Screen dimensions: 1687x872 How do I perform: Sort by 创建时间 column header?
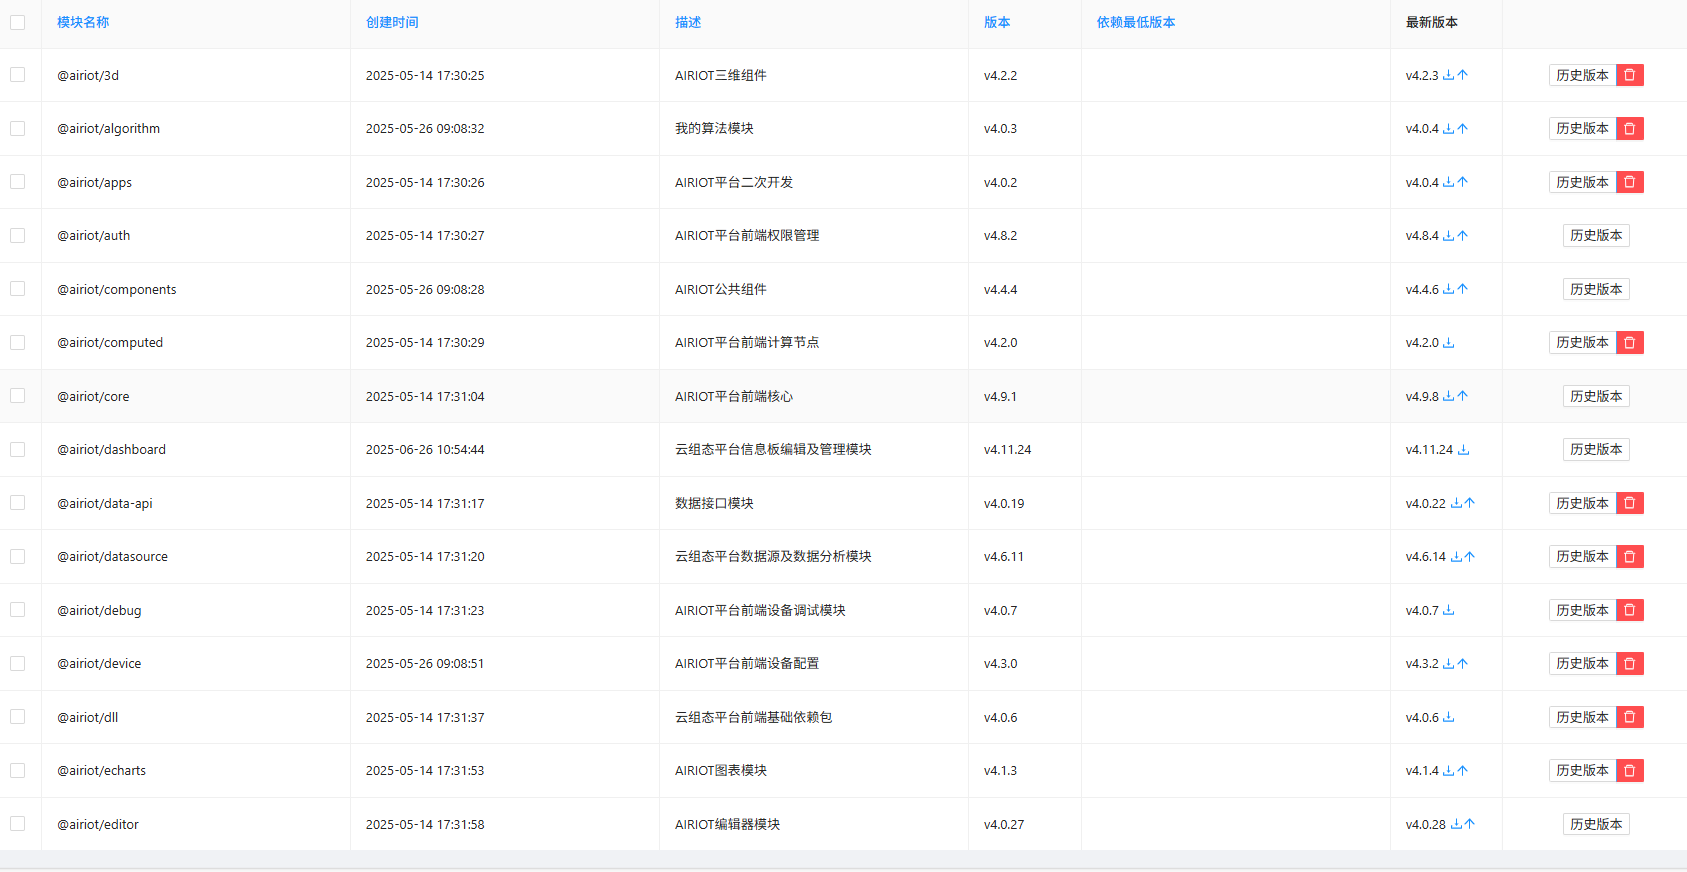coord(392,22)
